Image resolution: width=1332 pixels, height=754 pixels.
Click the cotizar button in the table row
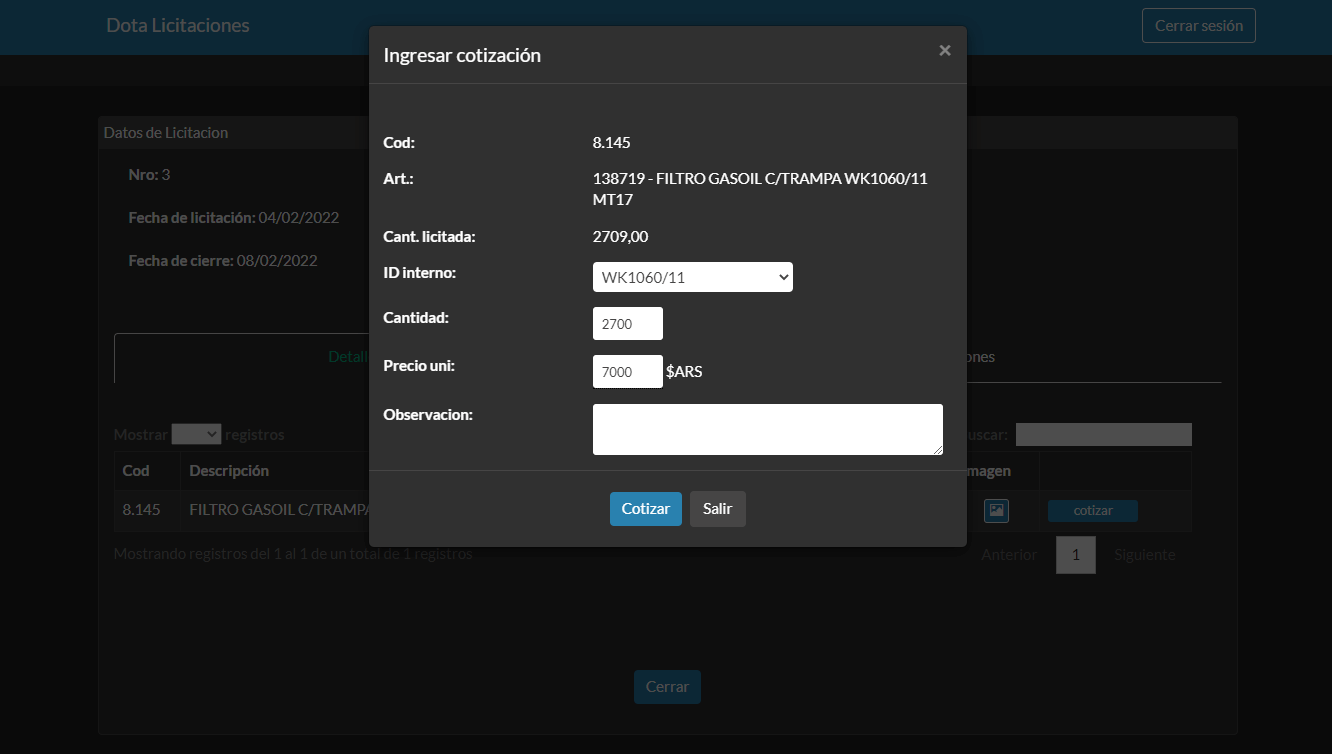coord(1092,511)
